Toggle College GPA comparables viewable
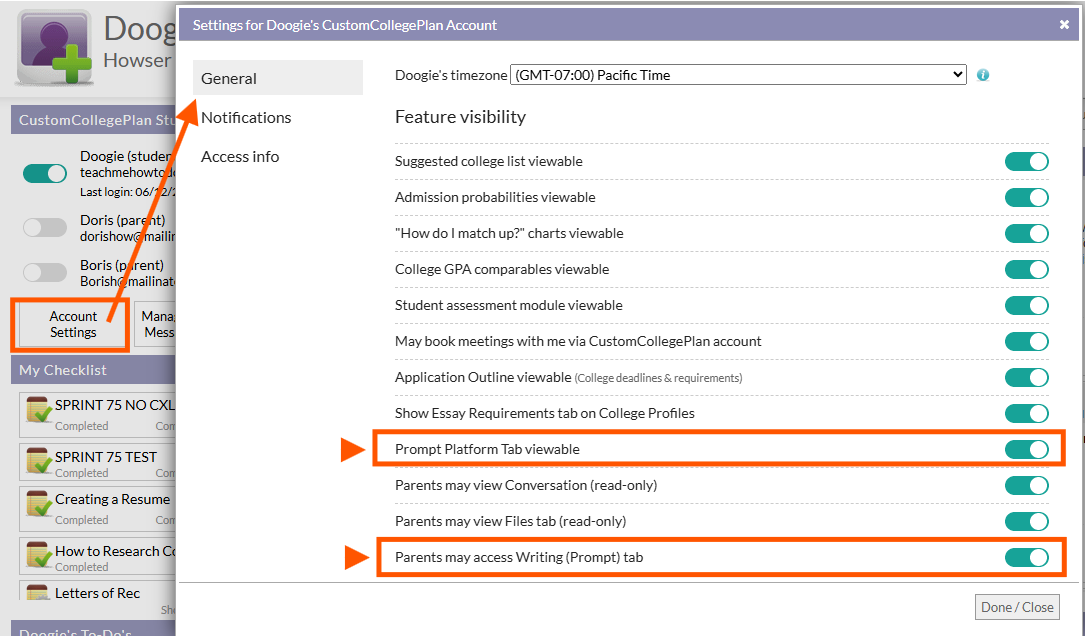The height and width of the screenshot is (636, 1085). (1027, 269)
